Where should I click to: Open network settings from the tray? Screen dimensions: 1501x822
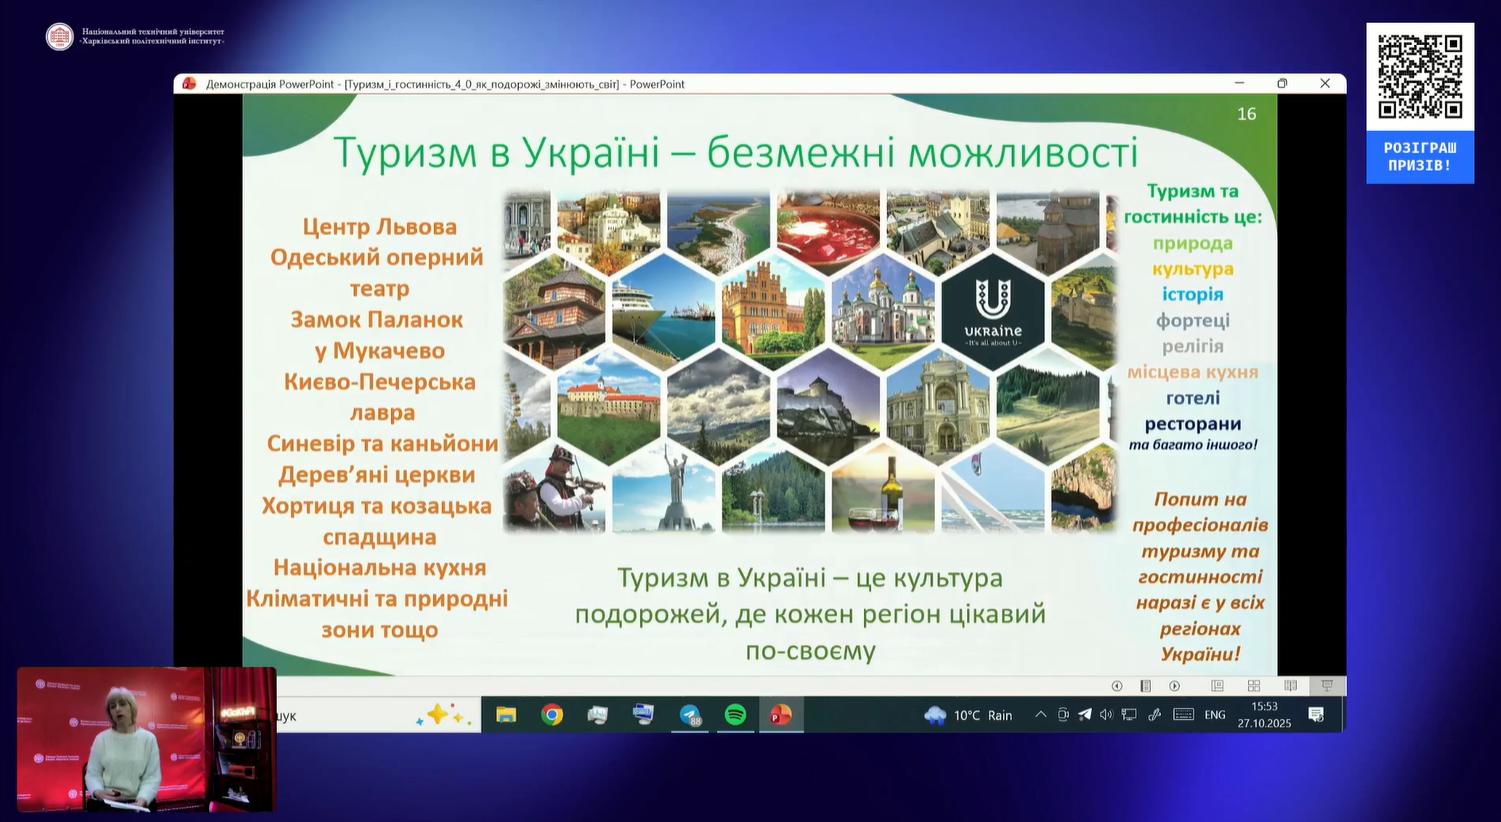[x=1129, y=715]
